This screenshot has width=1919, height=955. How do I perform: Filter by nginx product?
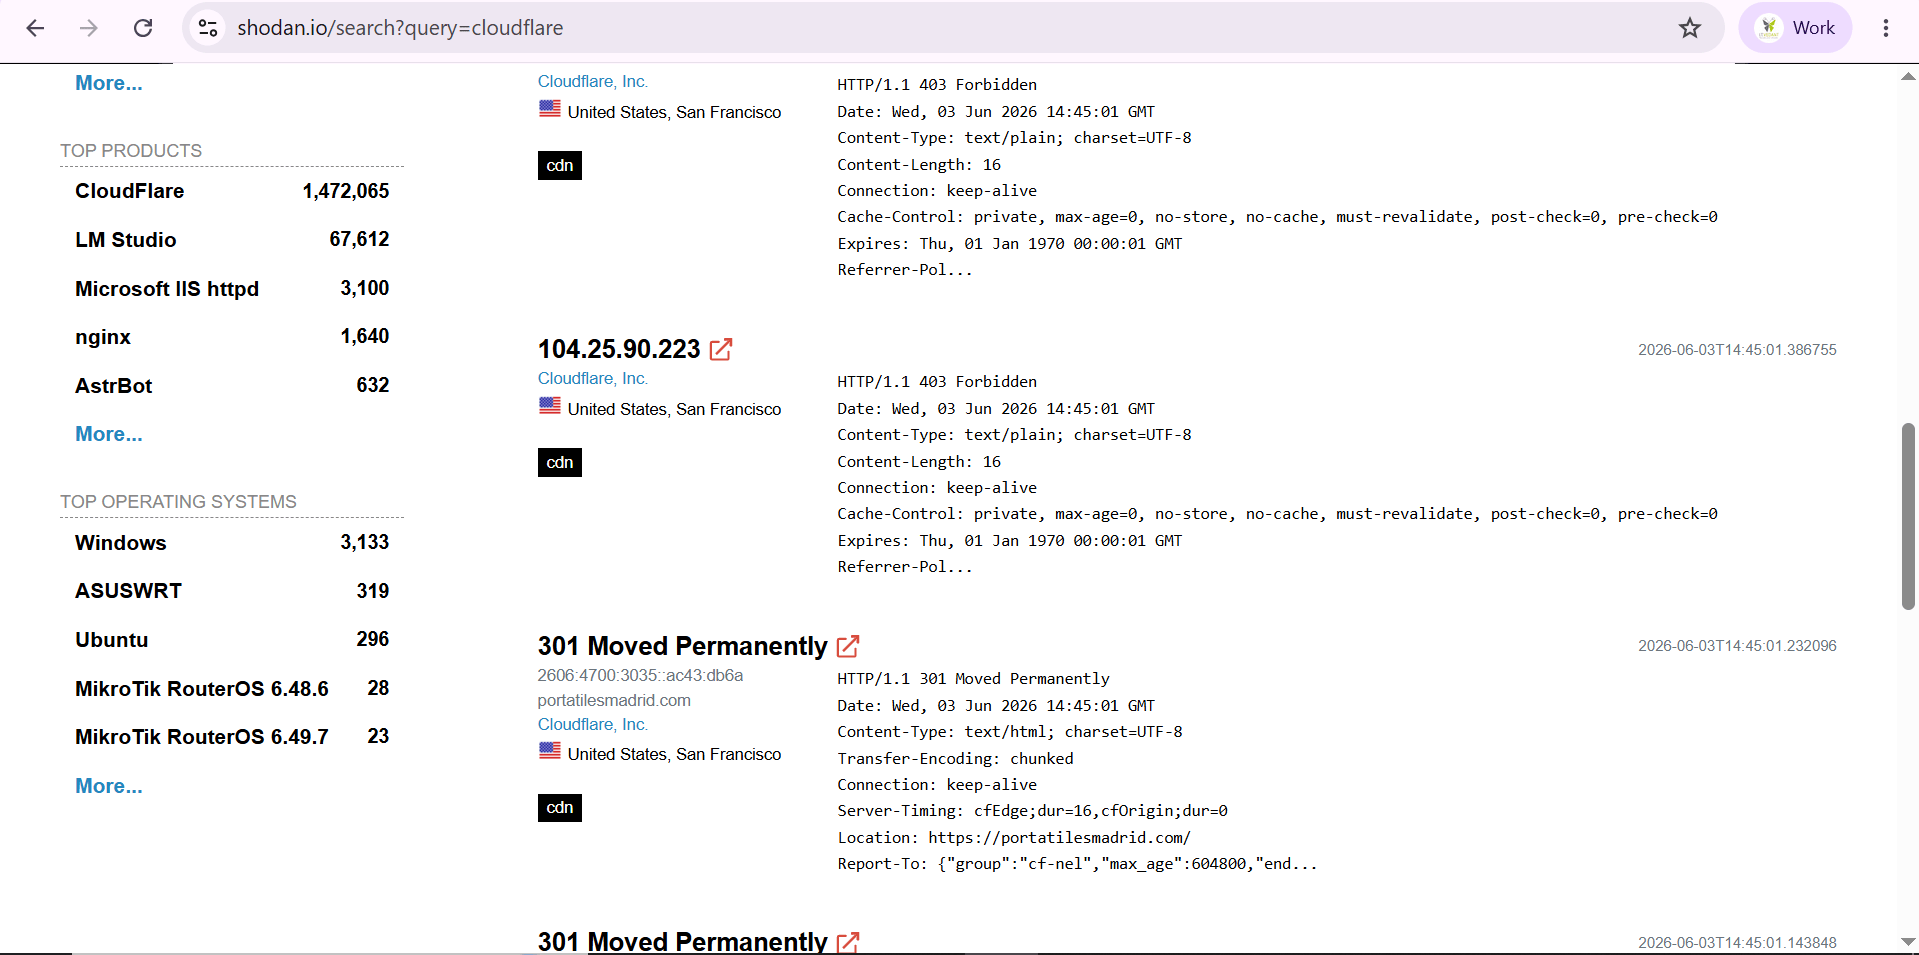point(103,337)
